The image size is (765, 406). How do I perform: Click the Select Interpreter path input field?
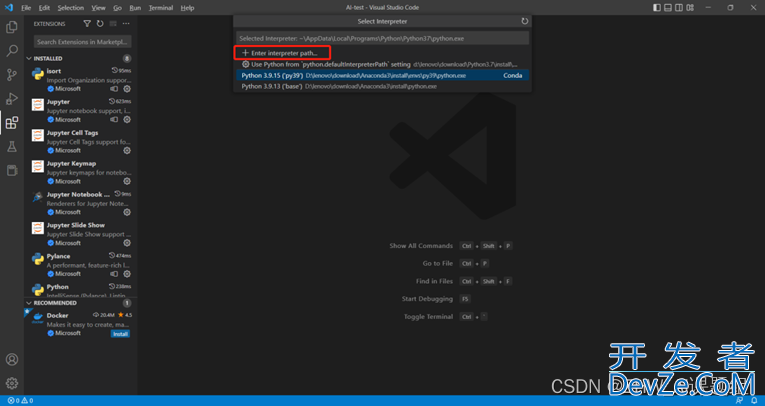point(382,38)
